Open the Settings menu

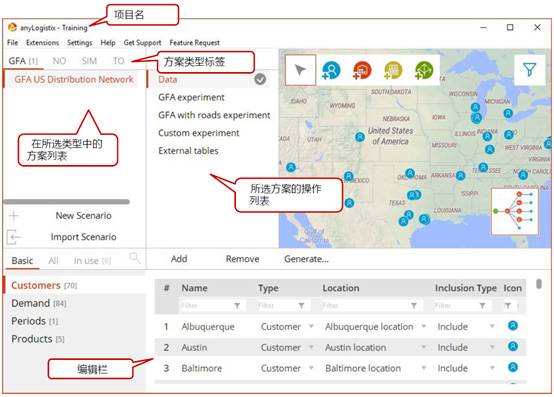pos(79,43)
